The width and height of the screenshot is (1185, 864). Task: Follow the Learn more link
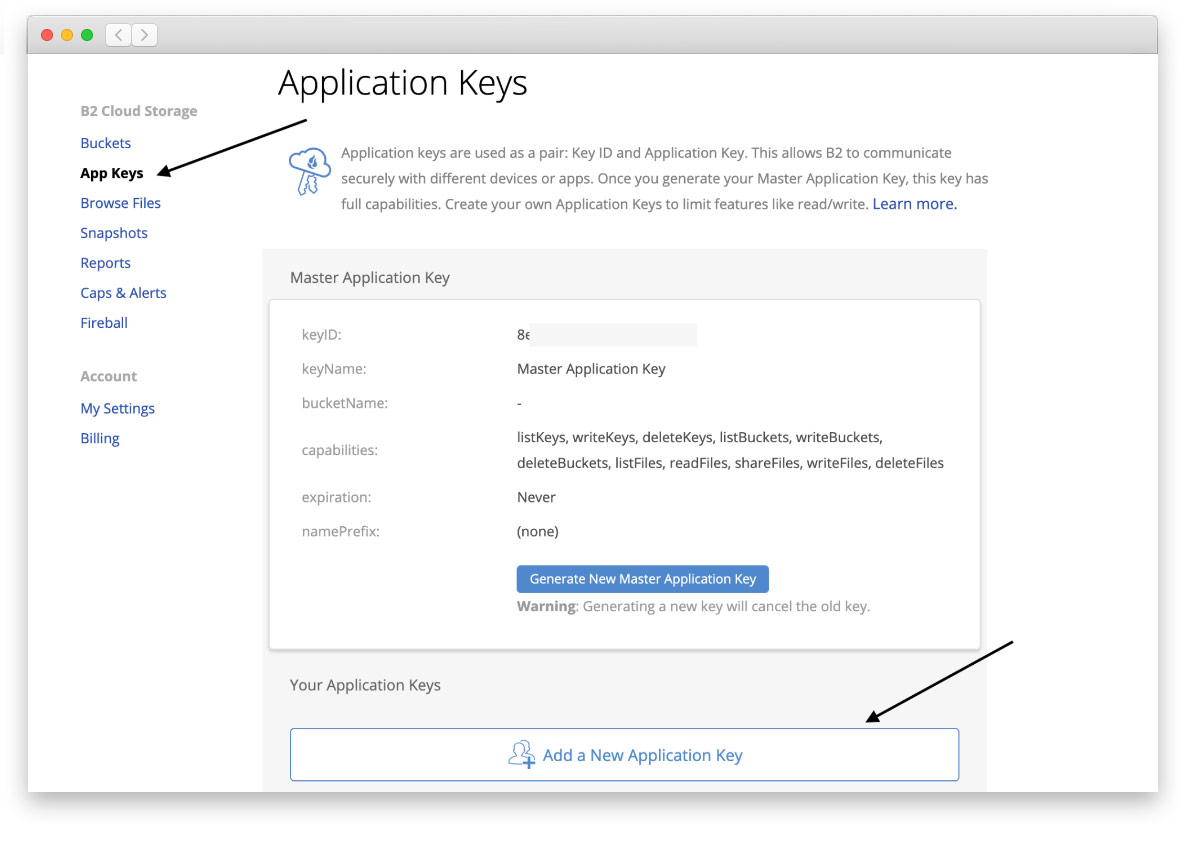click(x=914, y=204)
